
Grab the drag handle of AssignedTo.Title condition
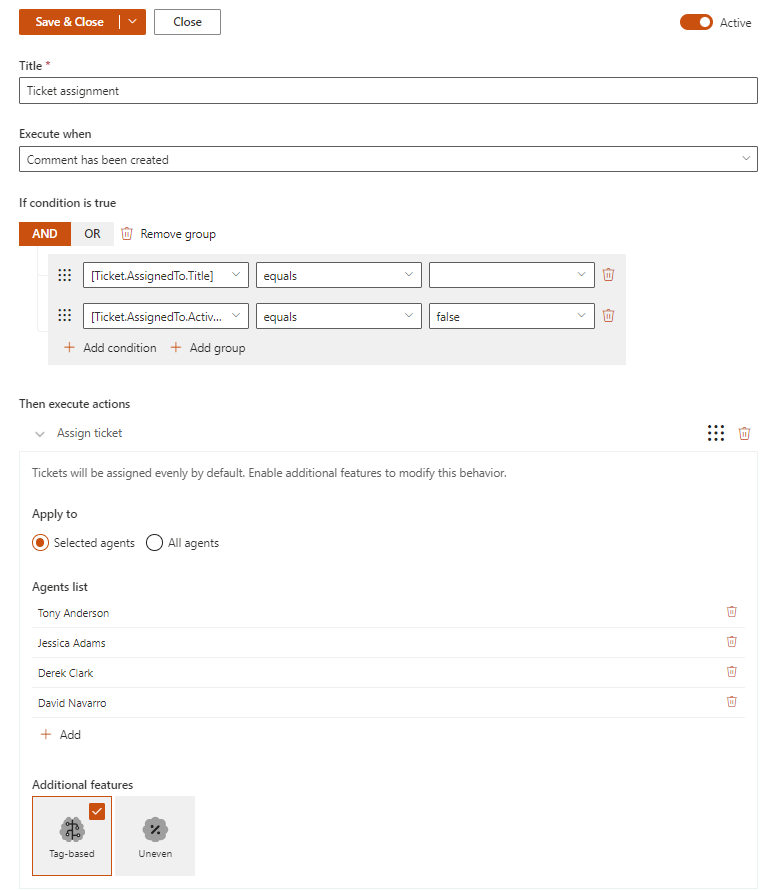(x=65, y=275)
